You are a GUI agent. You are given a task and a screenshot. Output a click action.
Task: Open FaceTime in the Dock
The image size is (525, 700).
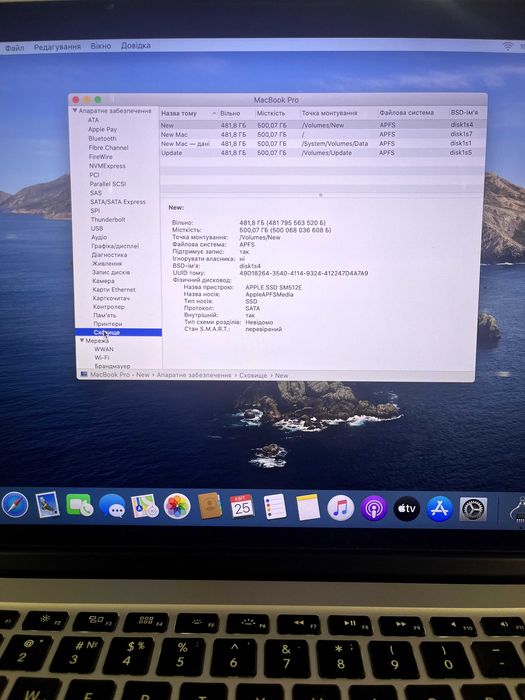pyautogui.click(x=79, y=505)
